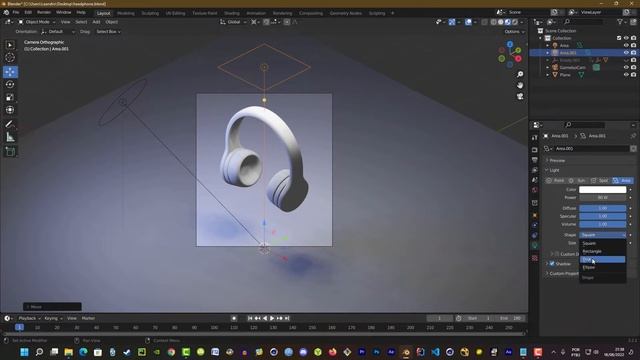Activate the Move tool
Viewport: 640px width, 360px height.
click(x=10, y=72)
